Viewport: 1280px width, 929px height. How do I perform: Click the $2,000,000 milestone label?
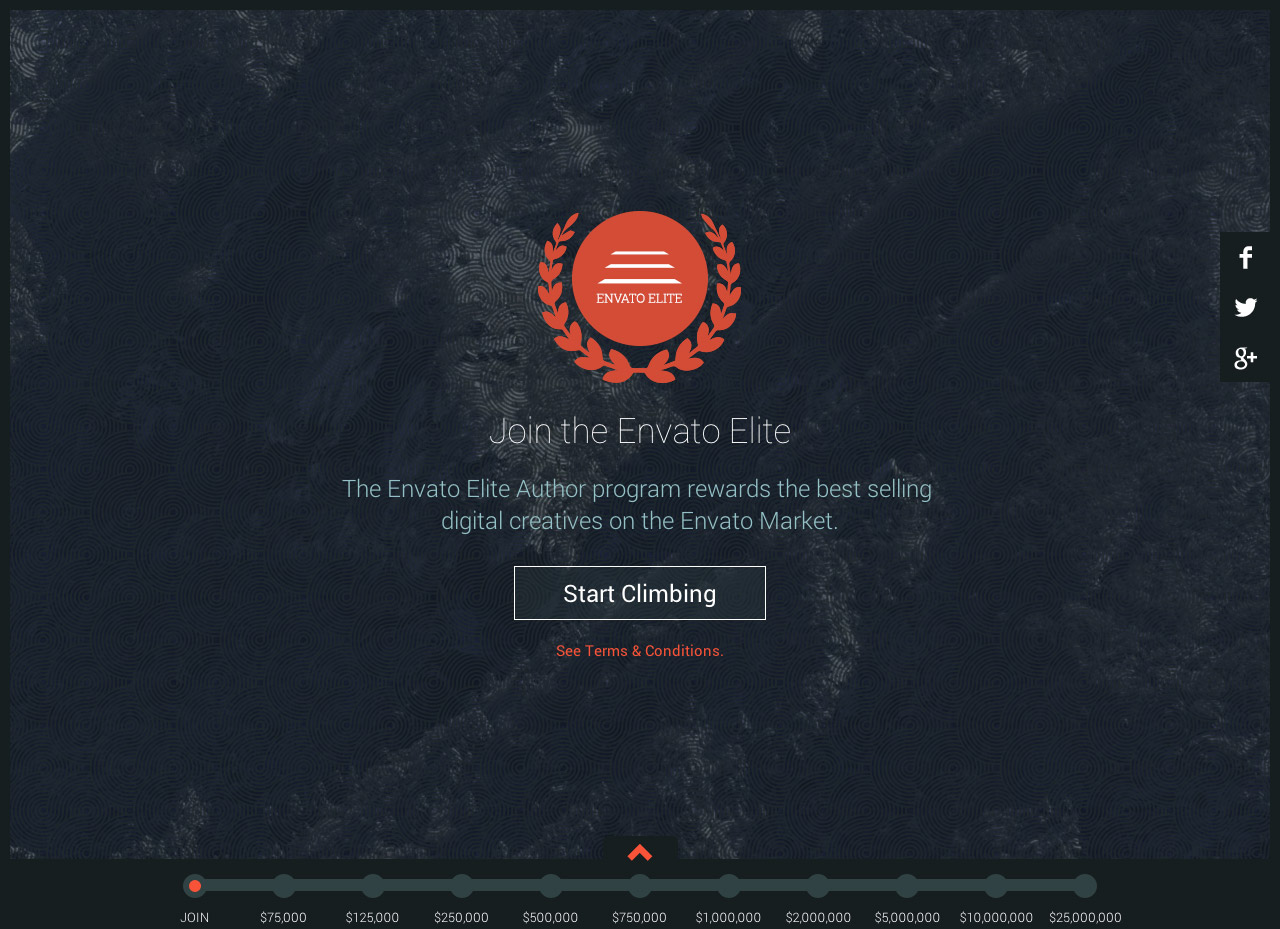click(818, 916)
